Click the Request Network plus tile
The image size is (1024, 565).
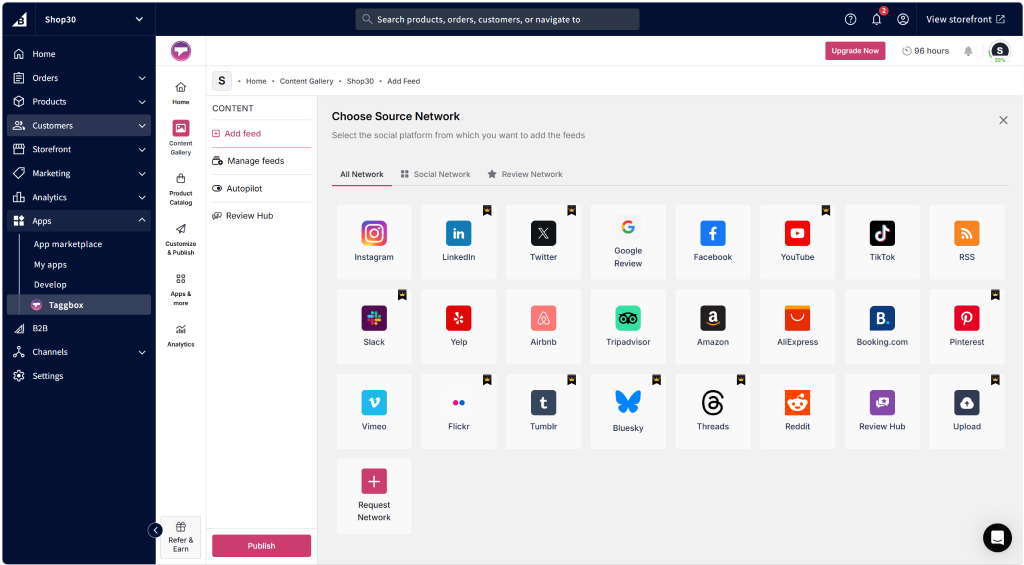tap(374, 496)
